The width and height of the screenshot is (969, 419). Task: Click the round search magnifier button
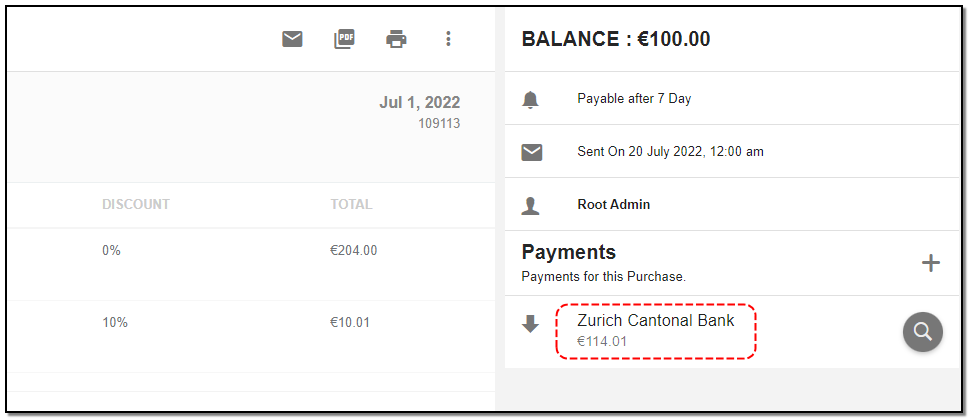click(x=922, y=332)
